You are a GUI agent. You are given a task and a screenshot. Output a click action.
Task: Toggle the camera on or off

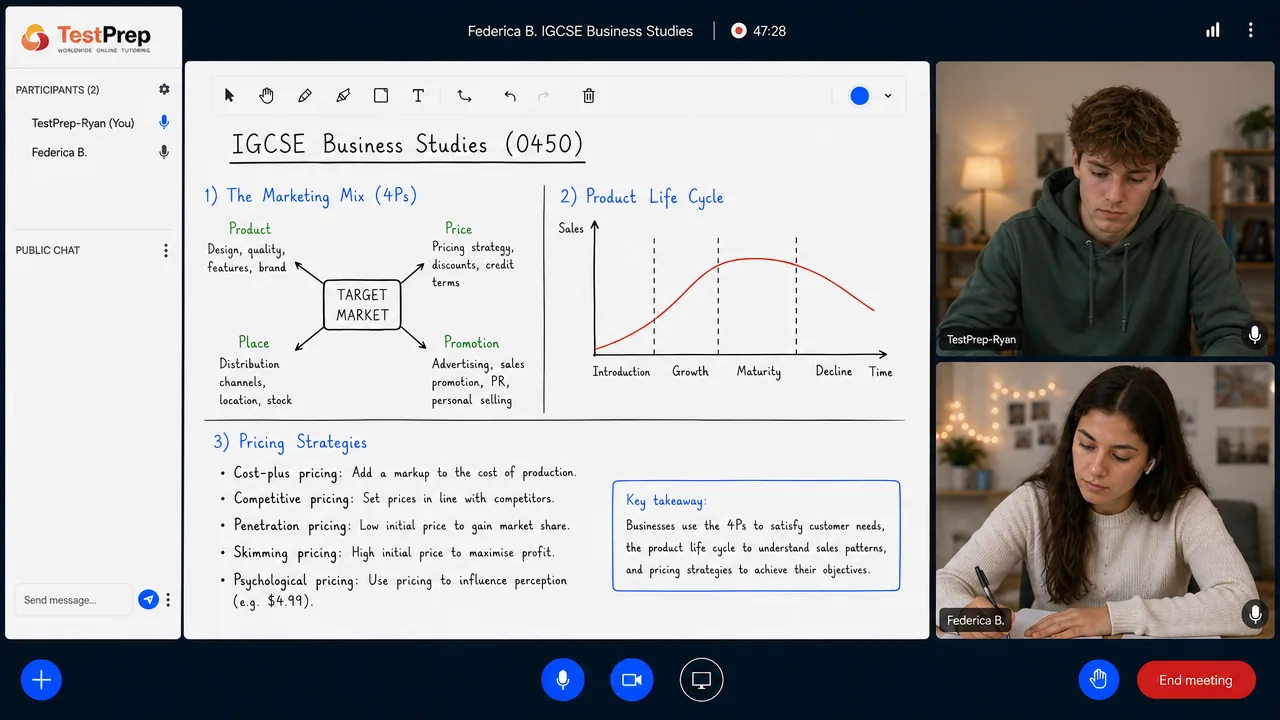point(631,680)
